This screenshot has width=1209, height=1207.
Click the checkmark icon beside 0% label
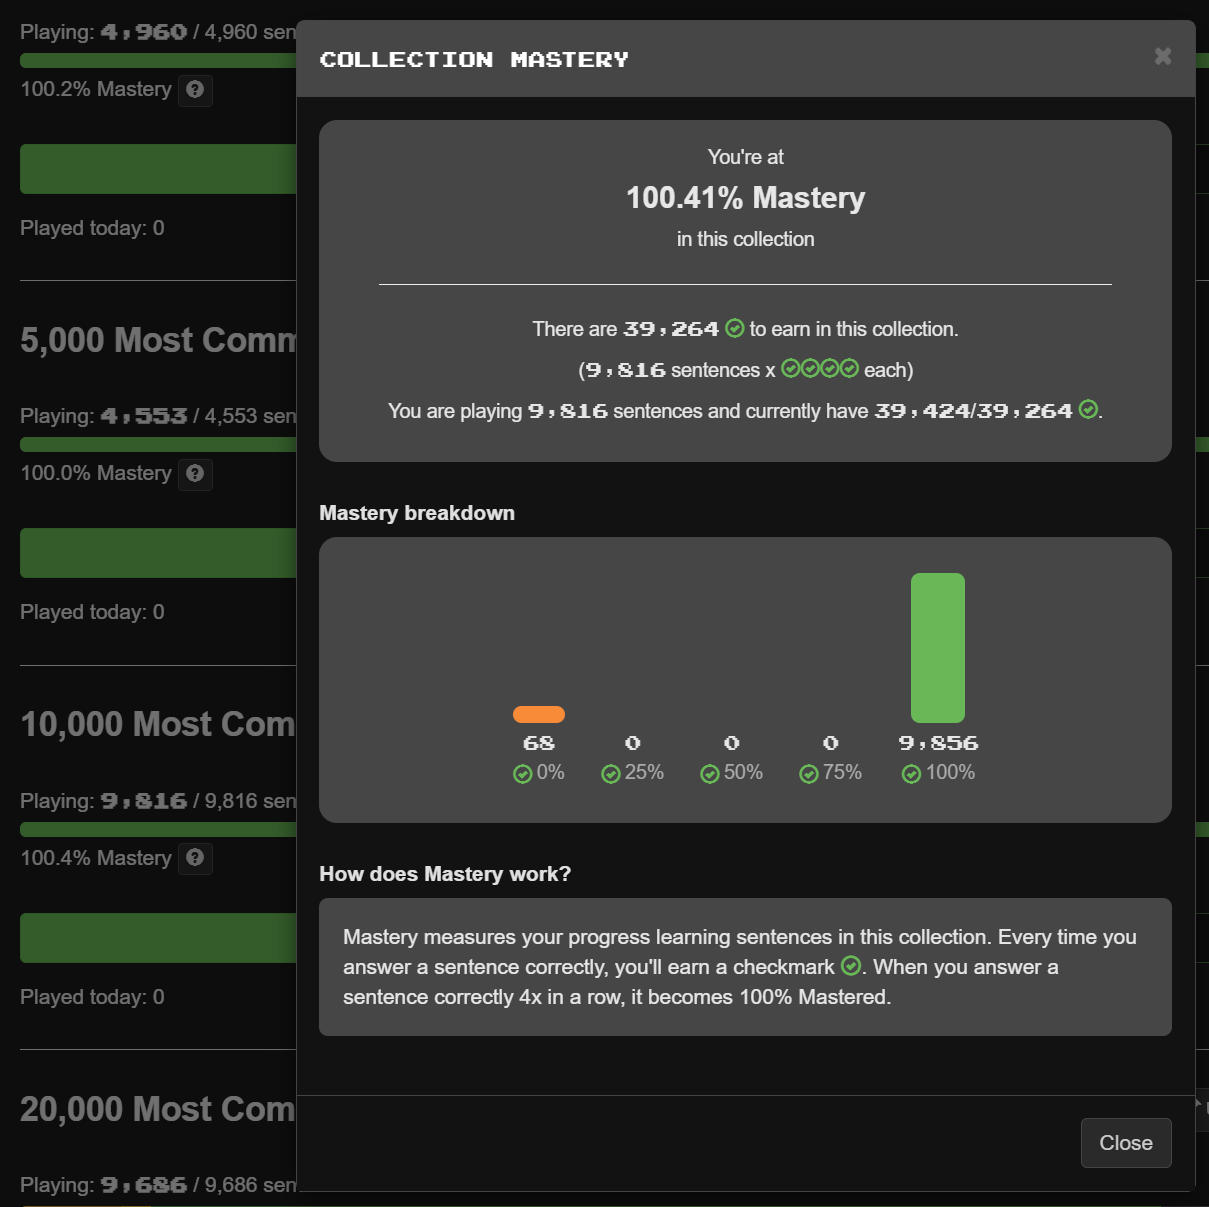pyautogui.click(x=522, y=774)
